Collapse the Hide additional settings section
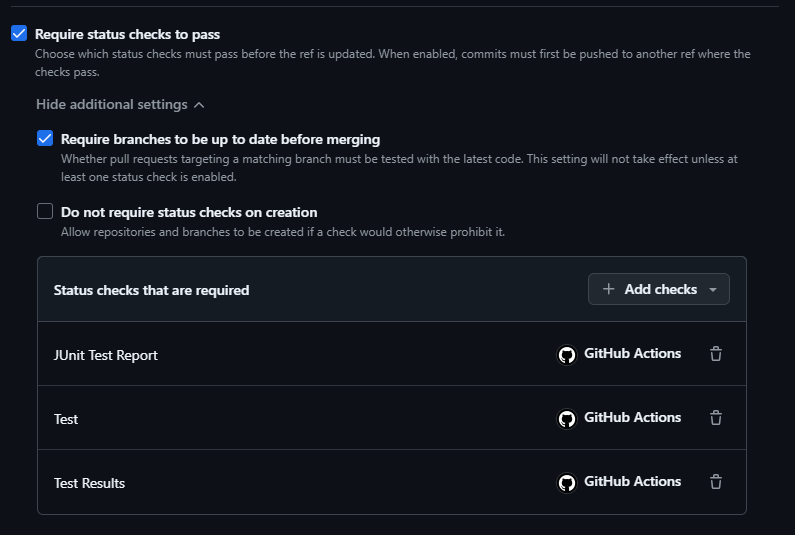 click(112, 105)
